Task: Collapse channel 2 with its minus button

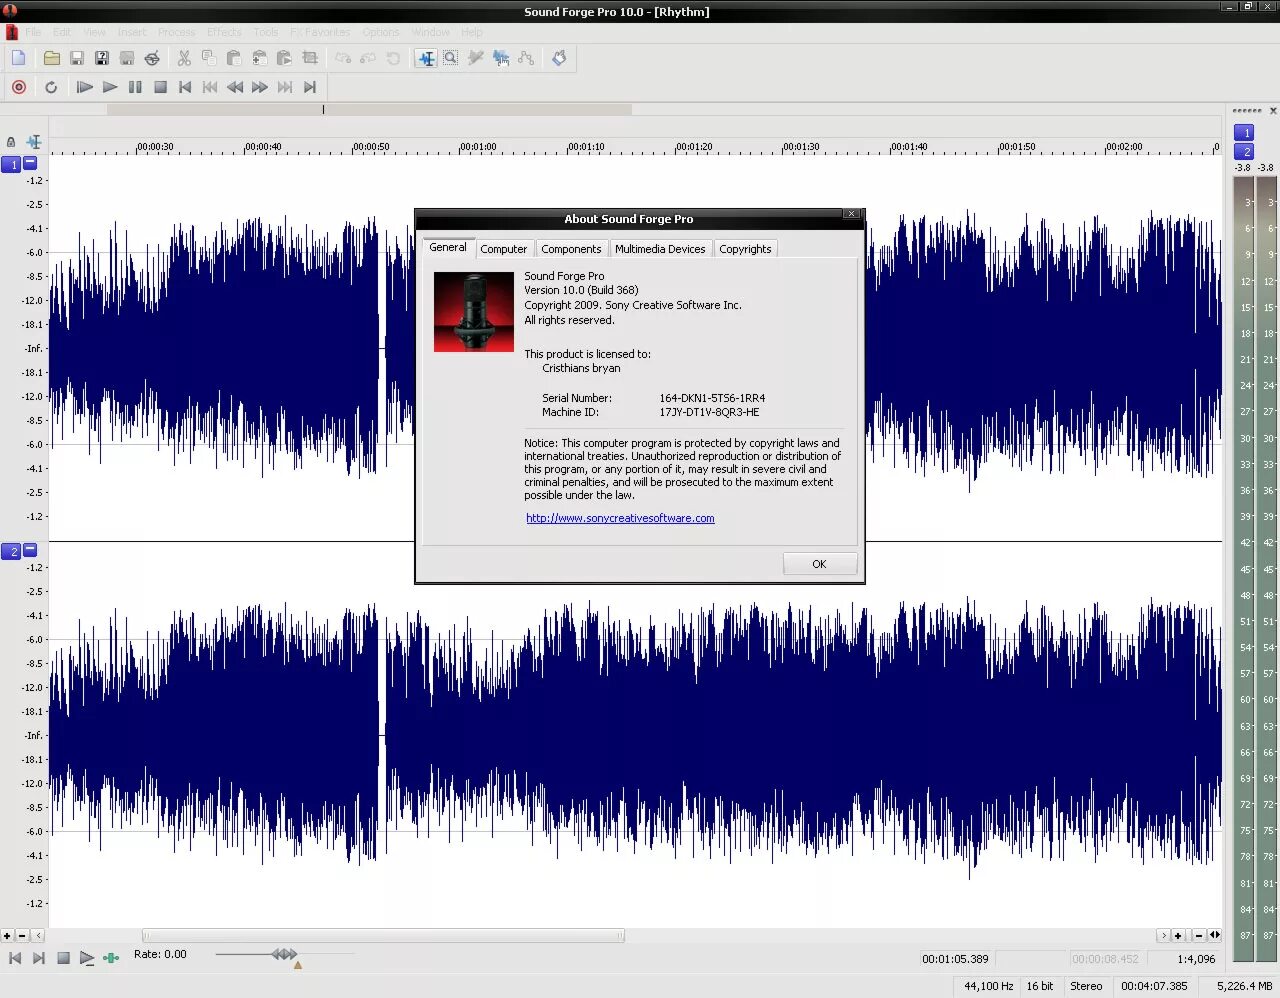Action: pos(30,549)
